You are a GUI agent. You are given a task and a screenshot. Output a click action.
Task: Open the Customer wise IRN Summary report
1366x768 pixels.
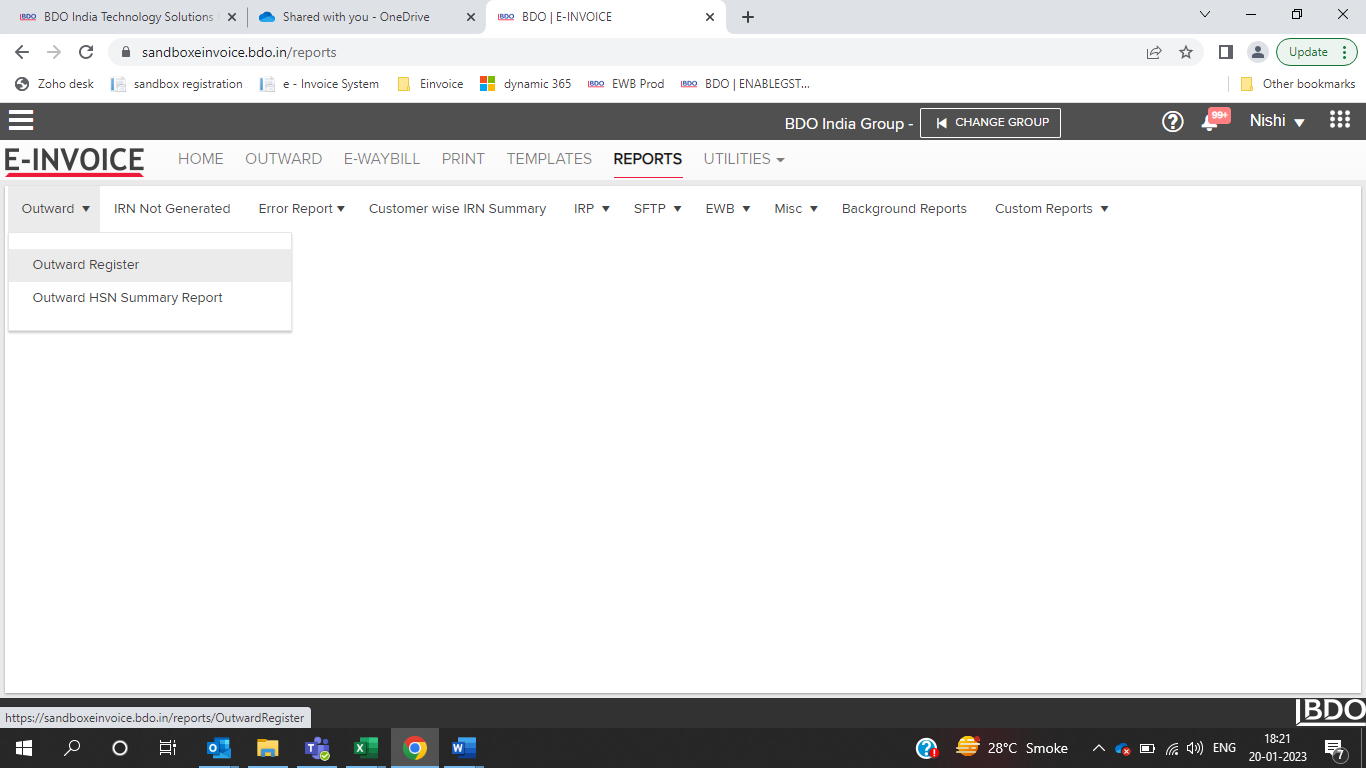457,208
